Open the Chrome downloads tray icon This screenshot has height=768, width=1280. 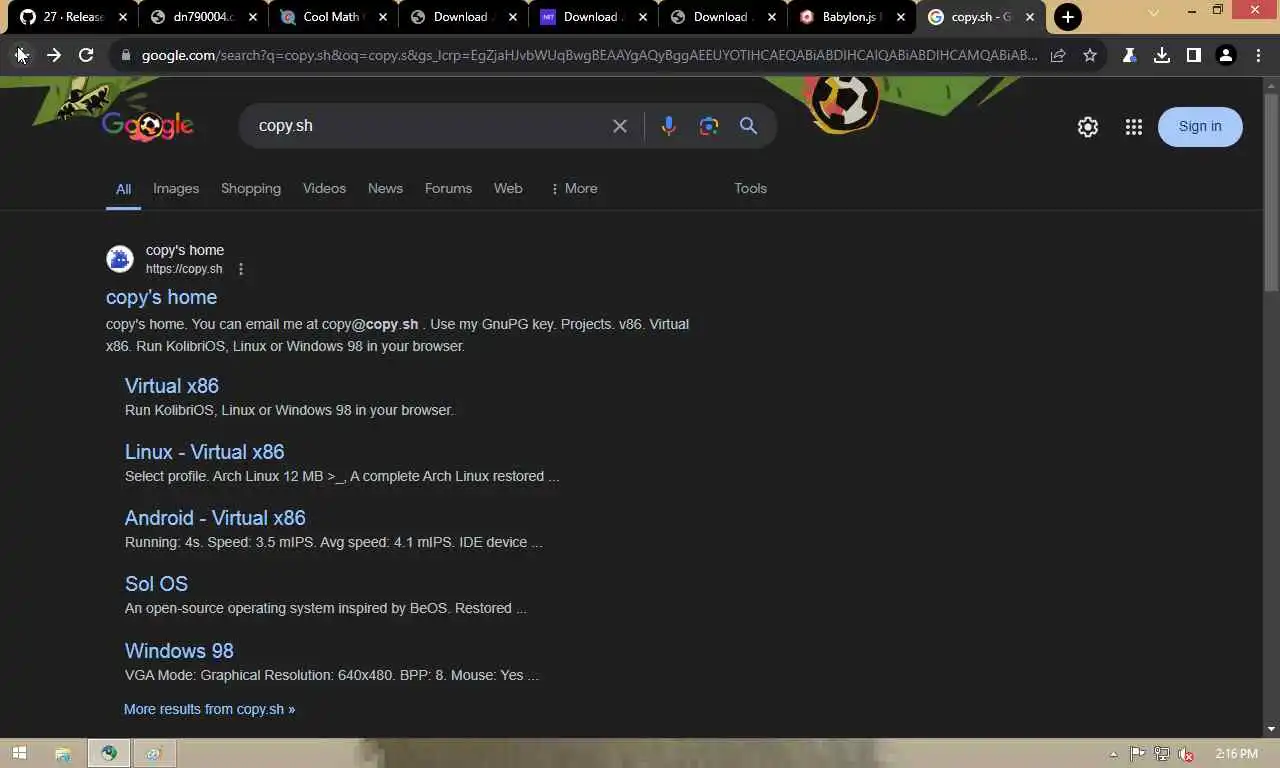1161,55
